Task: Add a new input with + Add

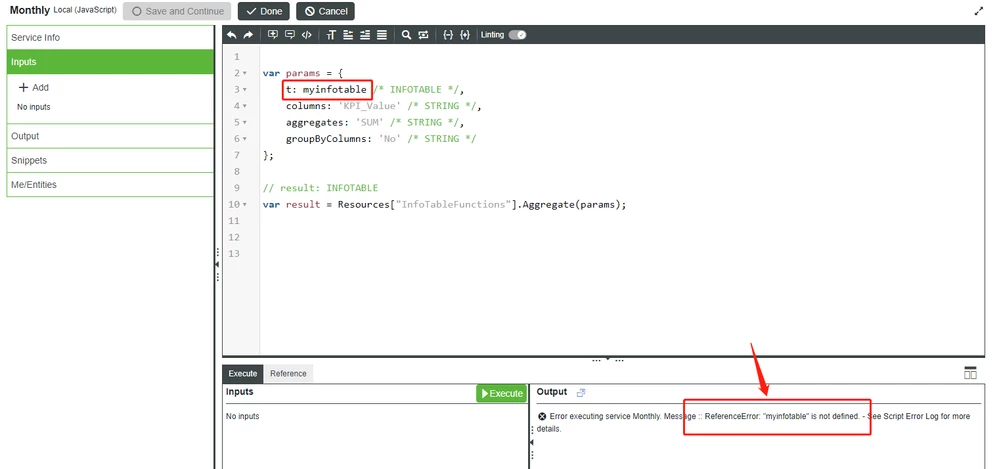Action: click(34, 87)
